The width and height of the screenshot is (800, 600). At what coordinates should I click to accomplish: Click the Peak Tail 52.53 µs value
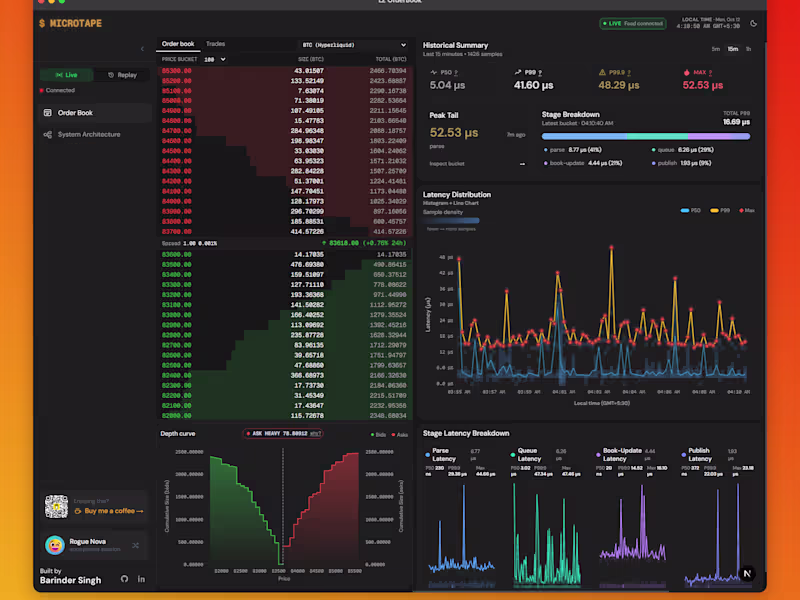(x=454, y=133)
